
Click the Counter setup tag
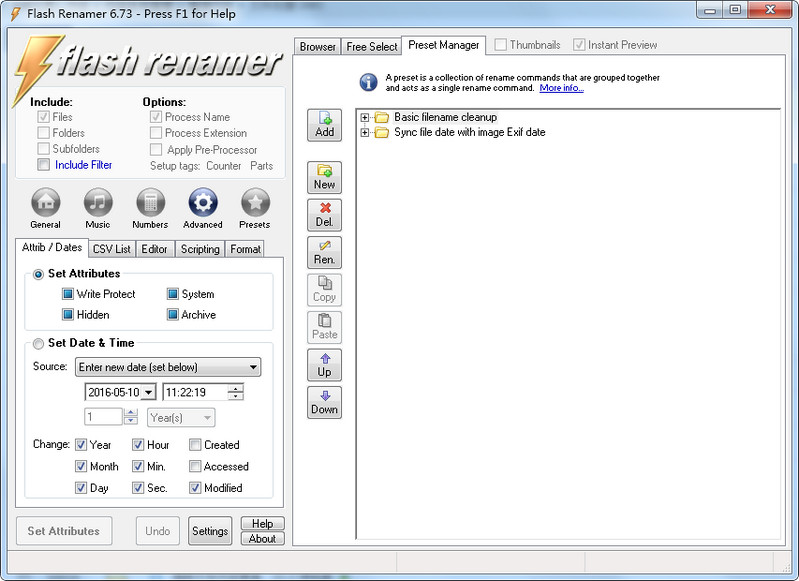pos(224,166)
